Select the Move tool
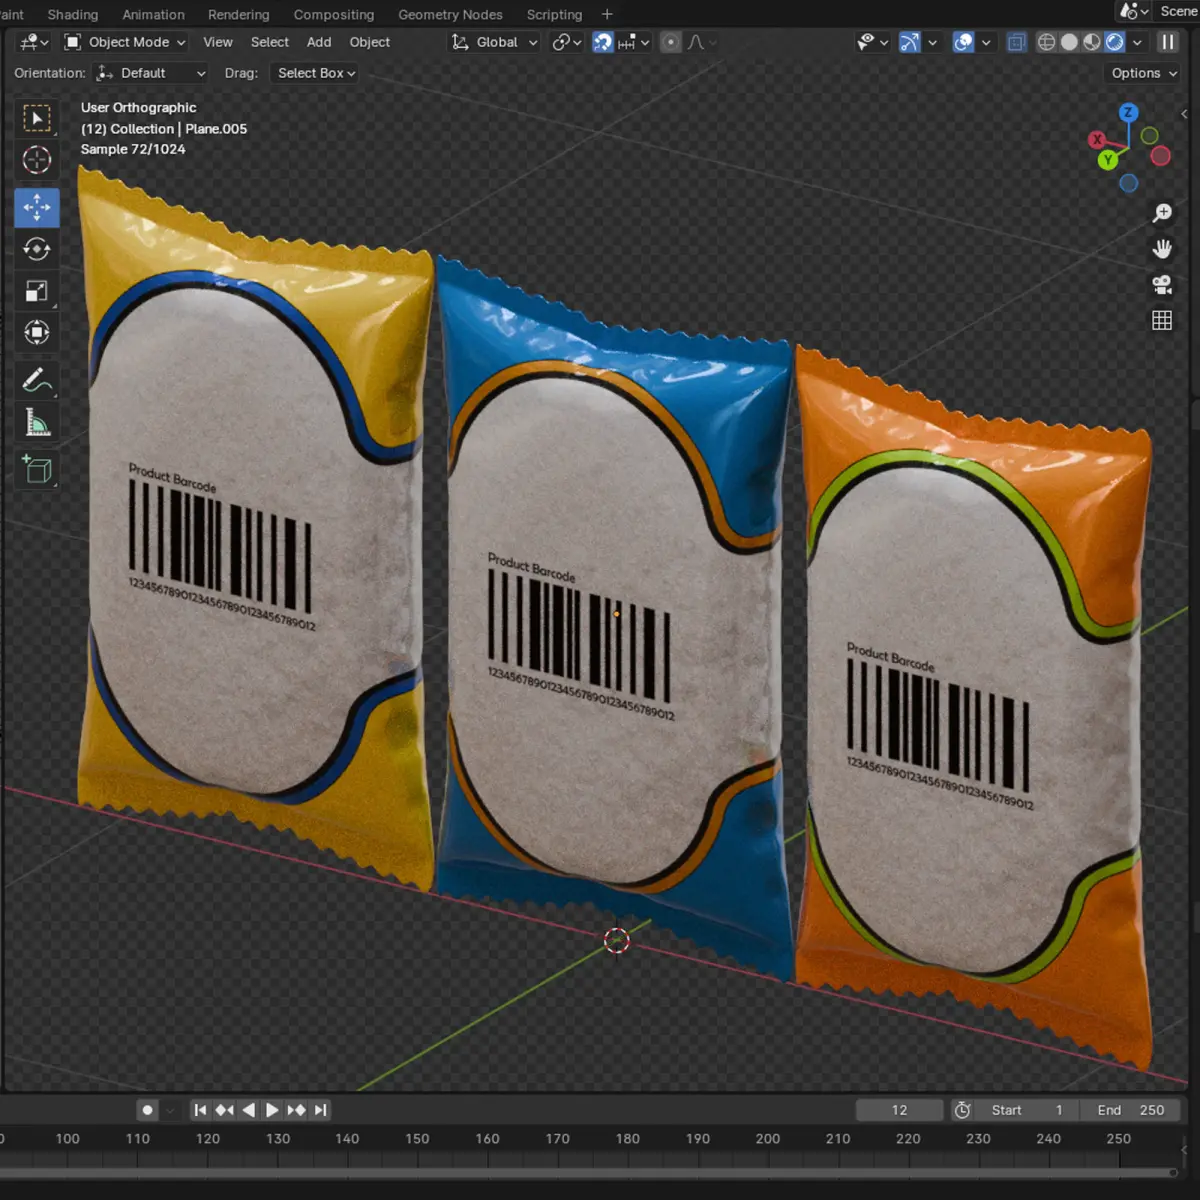1200x1200 pixels. [37, 207]
